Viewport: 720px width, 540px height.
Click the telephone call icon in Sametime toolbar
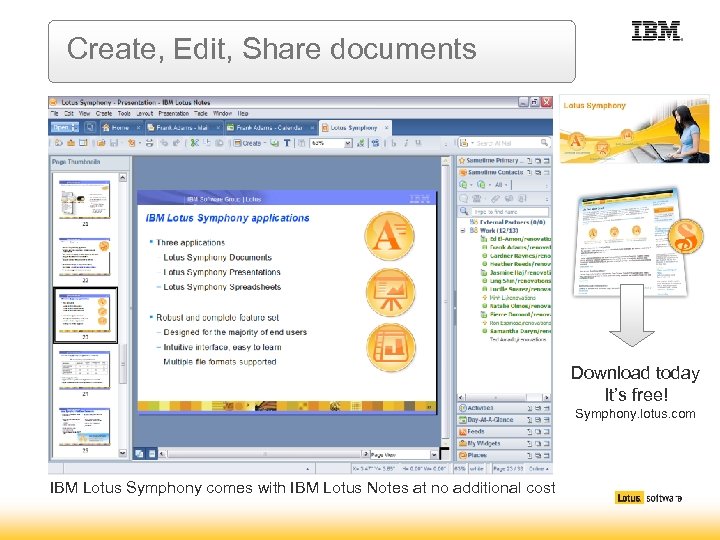477,199
